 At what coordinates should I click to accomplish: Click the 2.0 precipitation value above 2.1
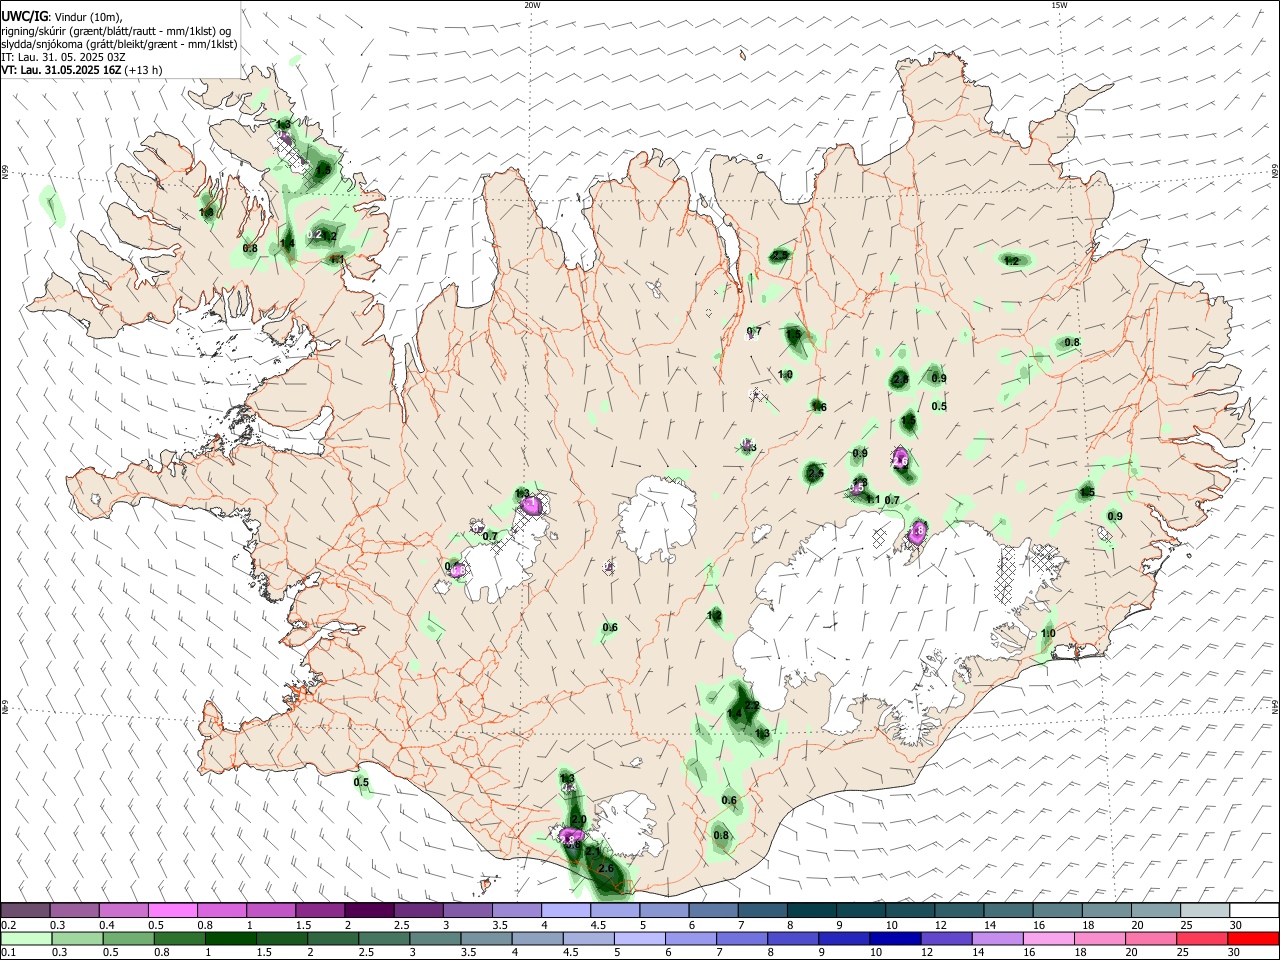click(x=578, y=820)
